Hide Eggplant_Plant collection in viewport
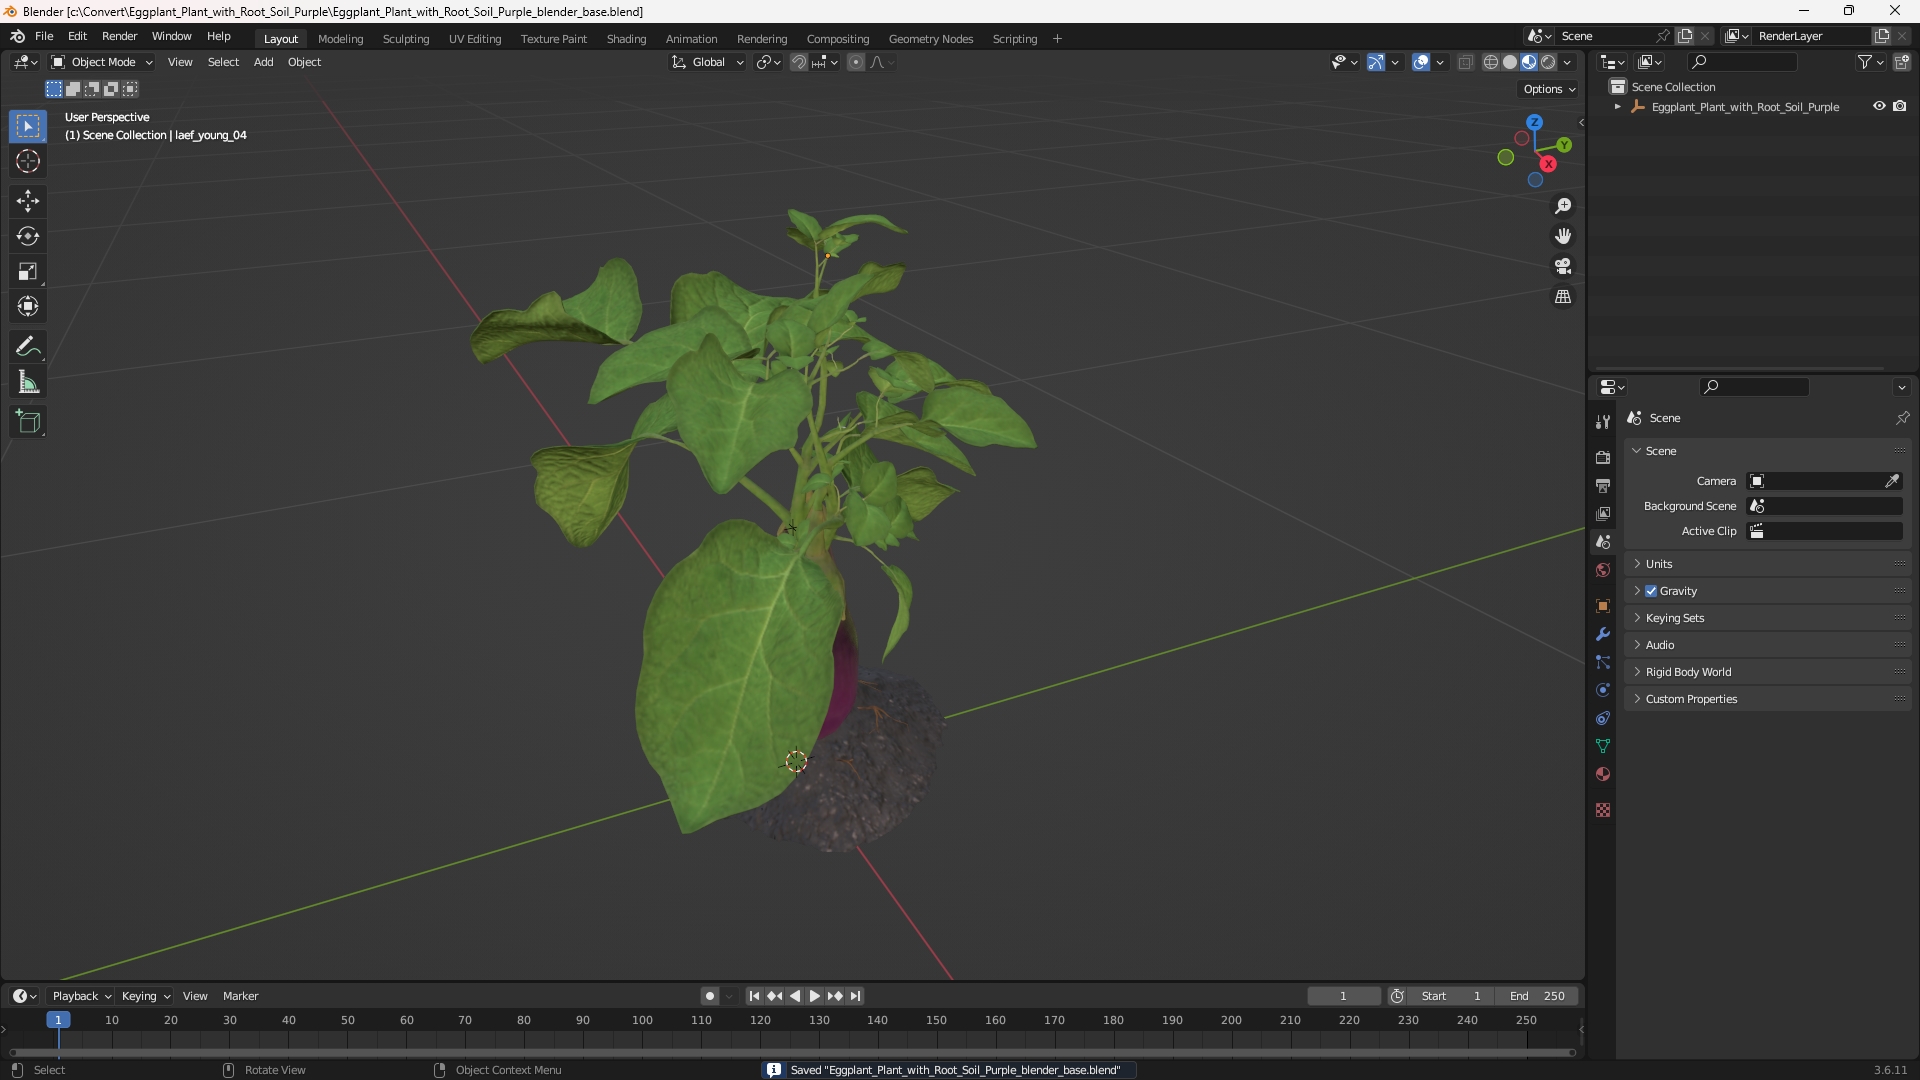The width and height of the screenshot is (1920, 1080). tap(1879, 106)
